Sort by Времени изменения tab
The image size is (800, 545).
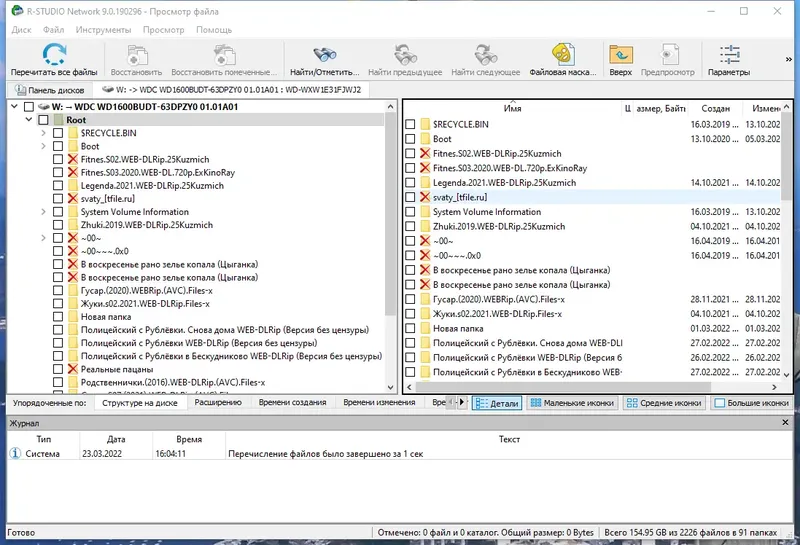pyautogui.click(x=379, y=403)
